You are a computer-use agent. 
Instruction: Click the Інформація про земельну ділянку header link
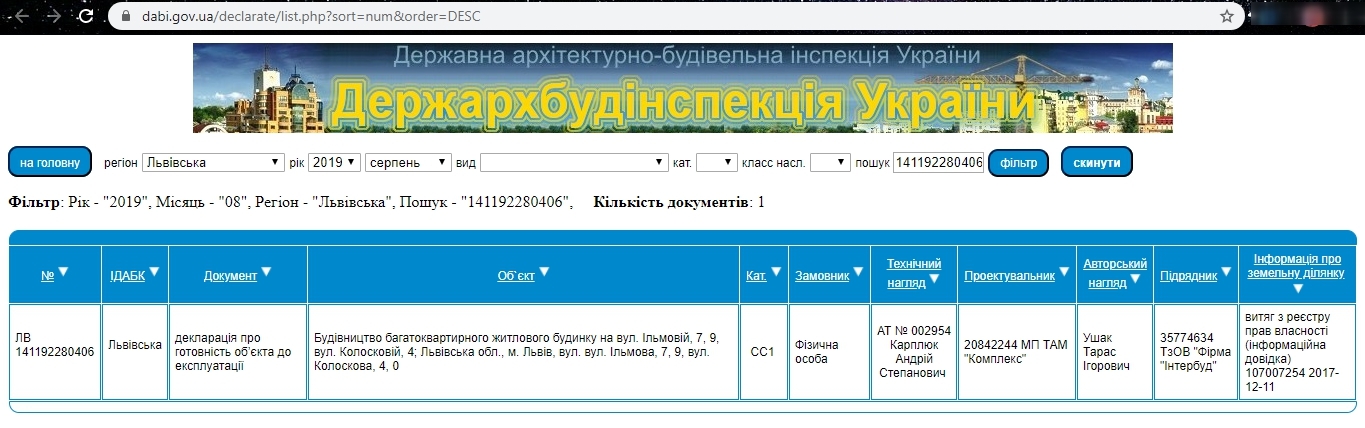tap(1297, 265)
